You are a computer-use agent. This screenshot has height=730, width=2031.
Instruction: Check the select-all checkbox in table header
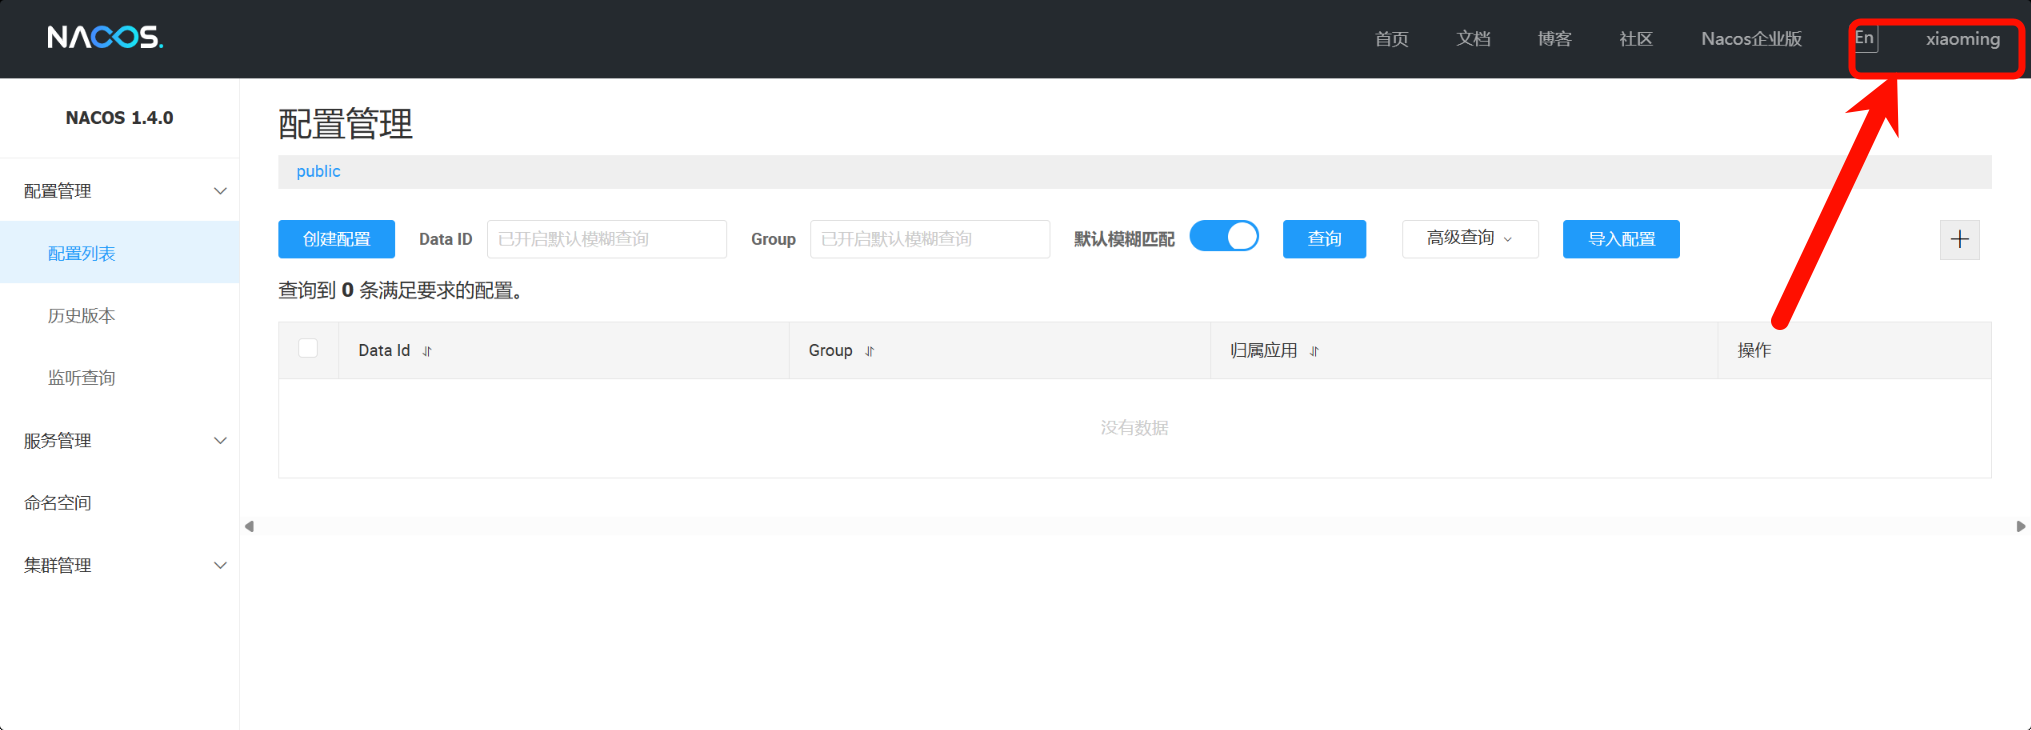pos(308,348)
